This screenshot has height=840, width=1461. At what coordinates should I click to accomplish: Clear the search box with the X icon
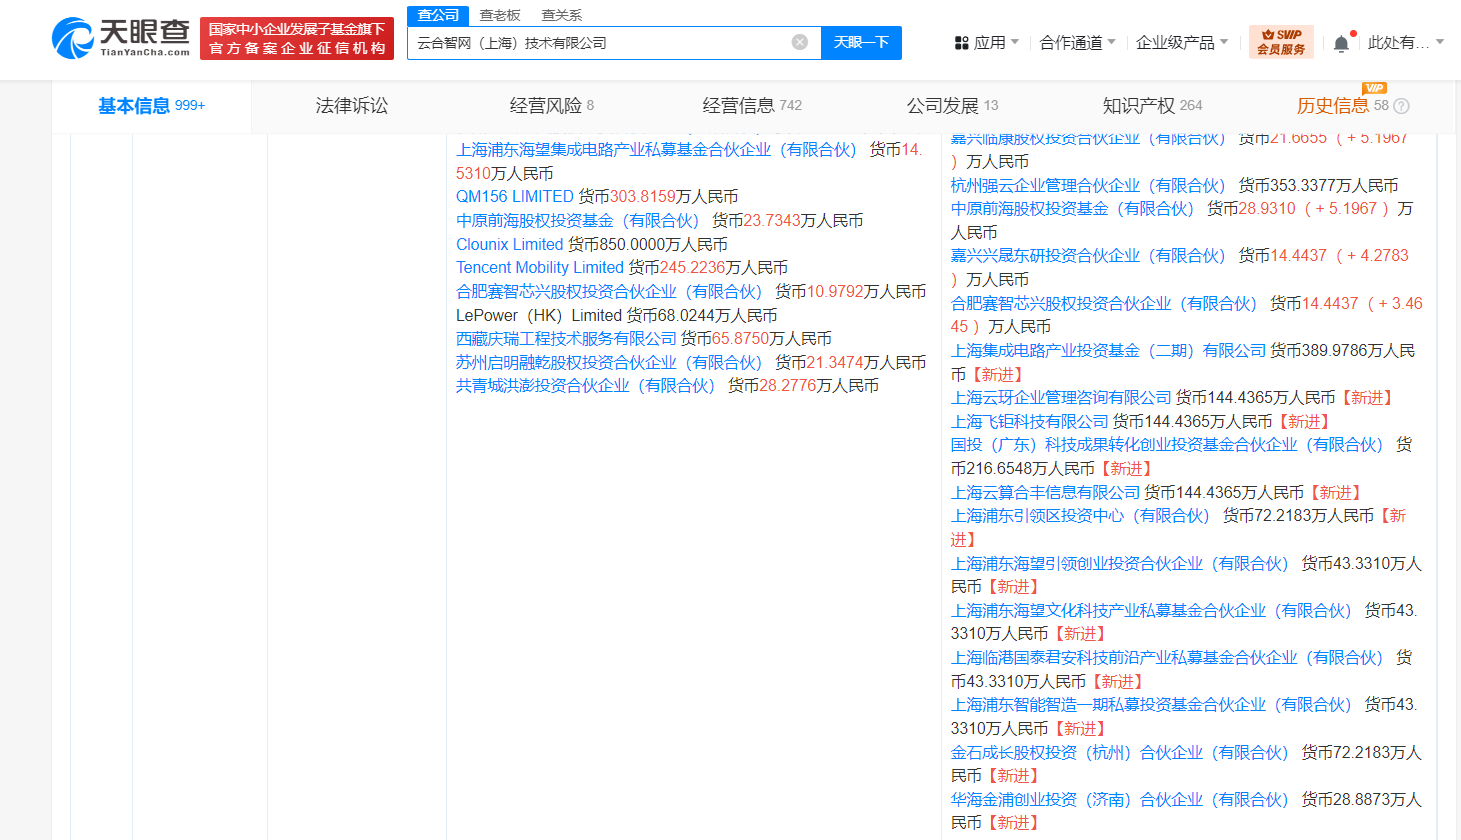[799, 42]
